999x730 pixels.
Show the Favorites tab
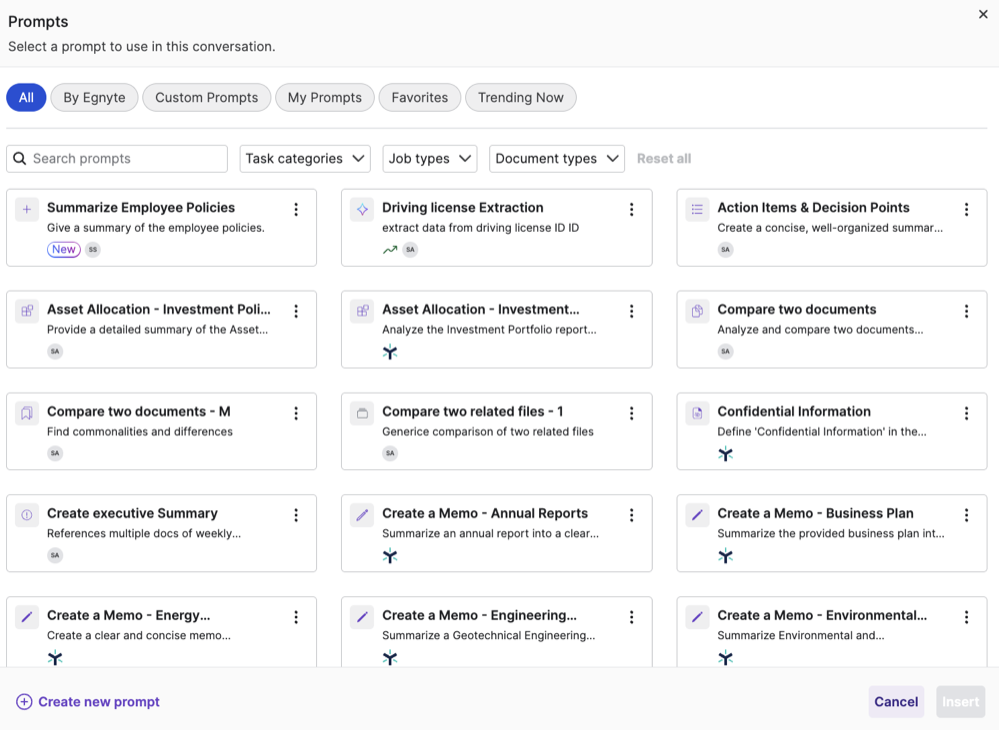point(419,97)
